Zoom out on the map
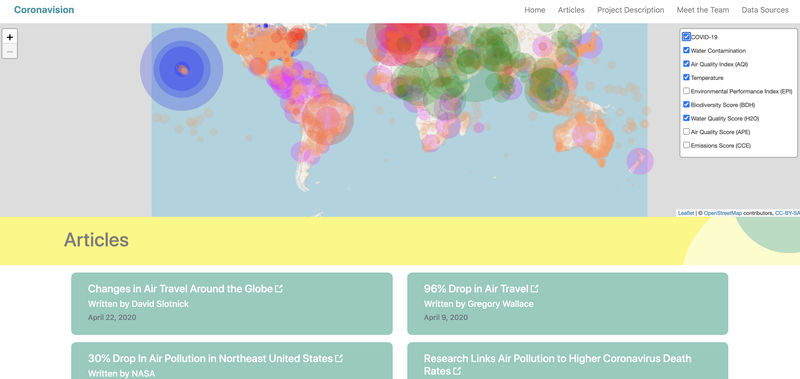This screenshot has height=379, width=800. click(x=10, y=51)
